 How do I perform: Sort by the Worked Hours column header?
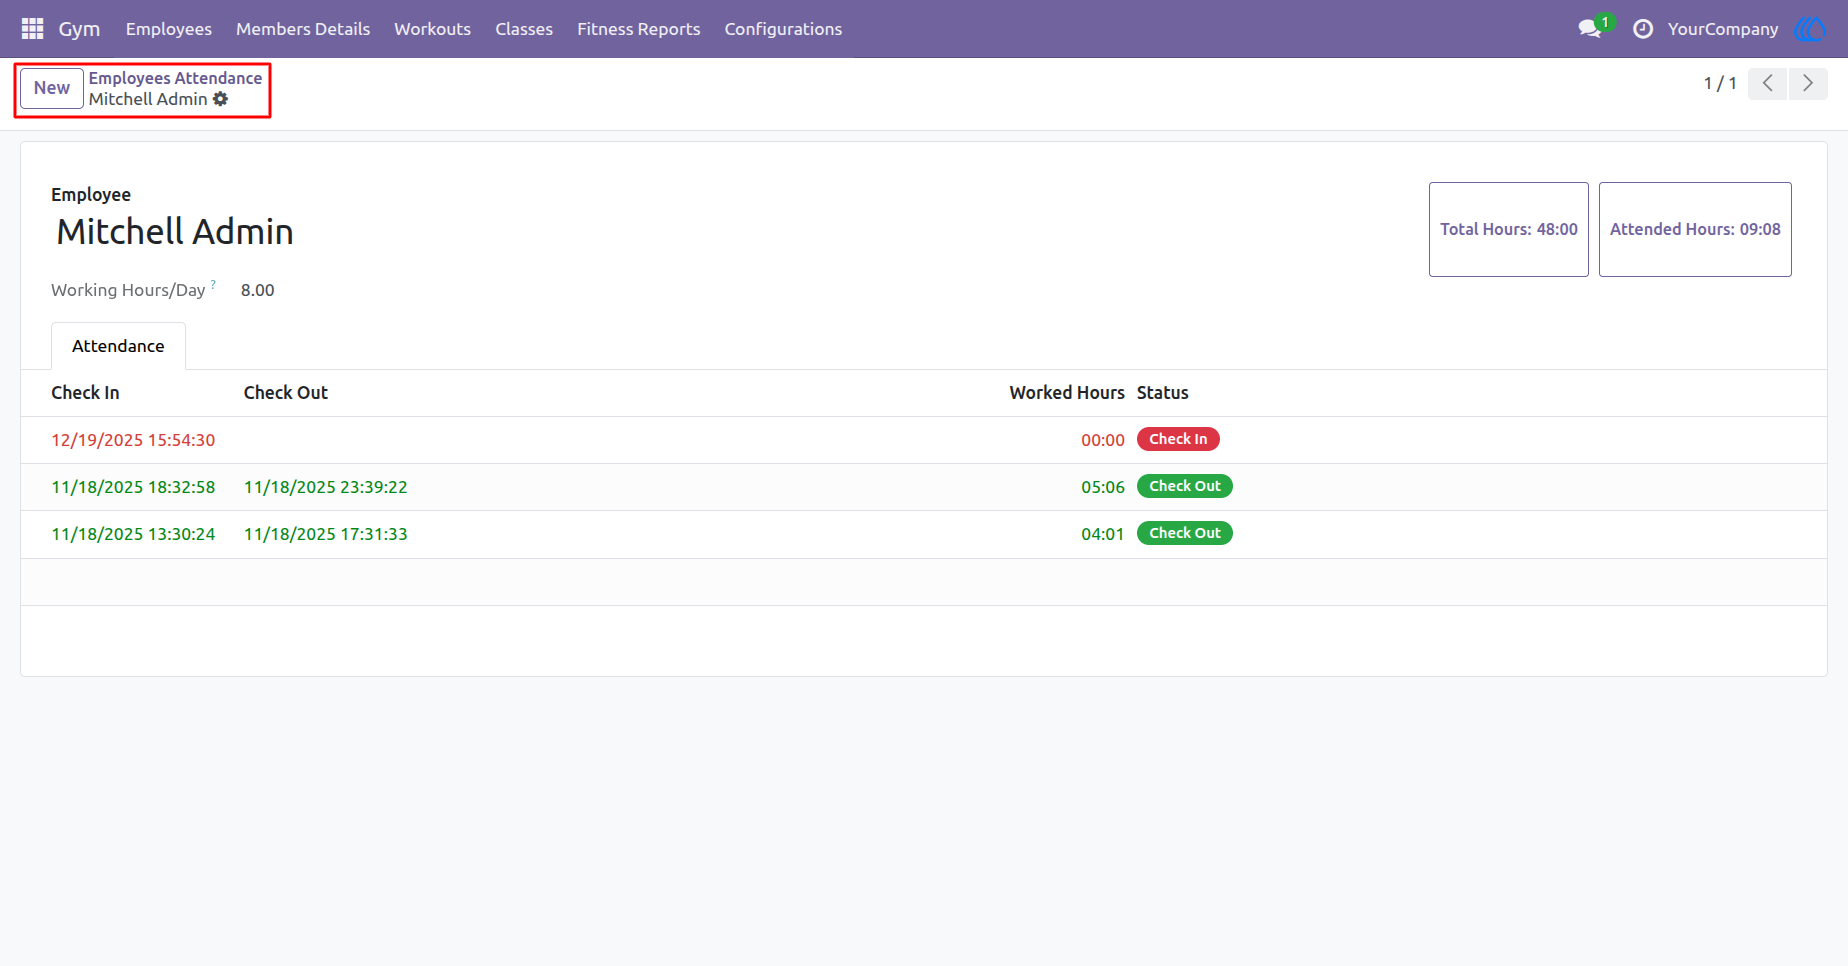(1067, 393)
